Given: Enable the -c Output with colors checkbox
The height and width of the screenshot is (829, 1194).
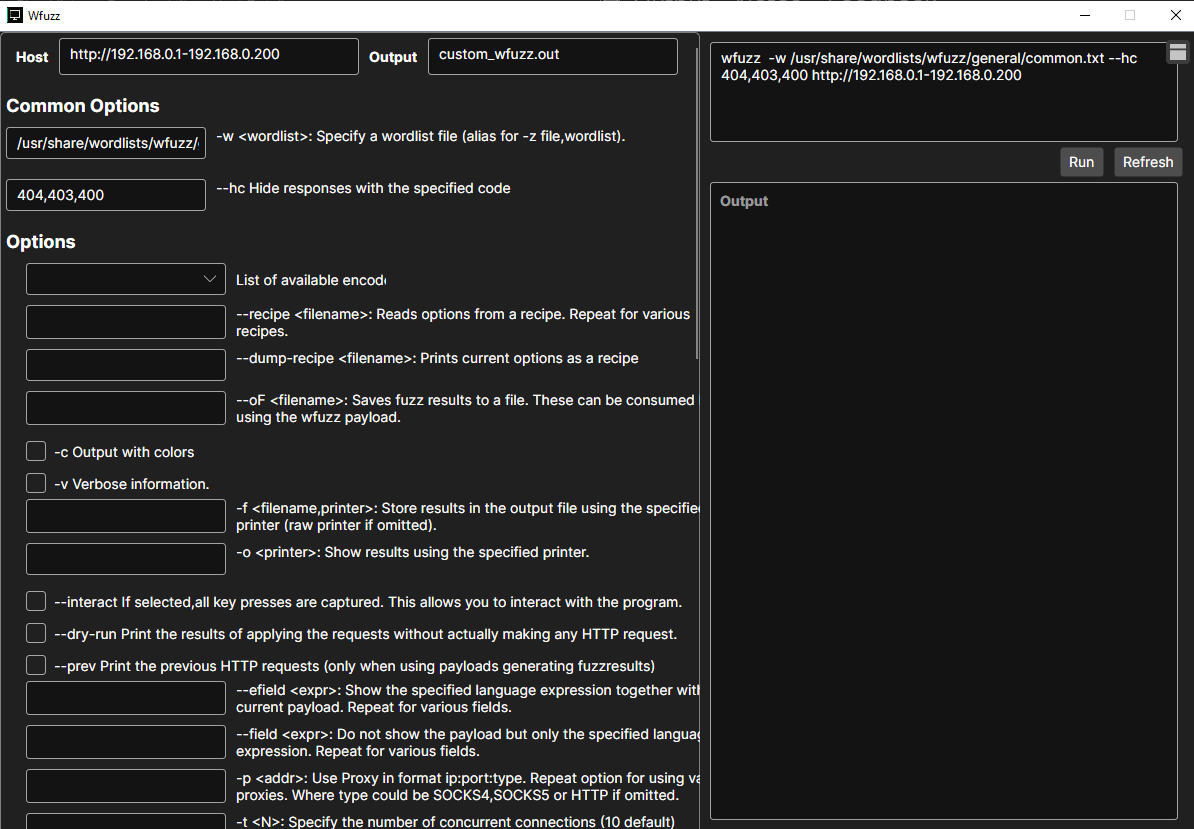Looking at the screenshot, I should [36, 452].
